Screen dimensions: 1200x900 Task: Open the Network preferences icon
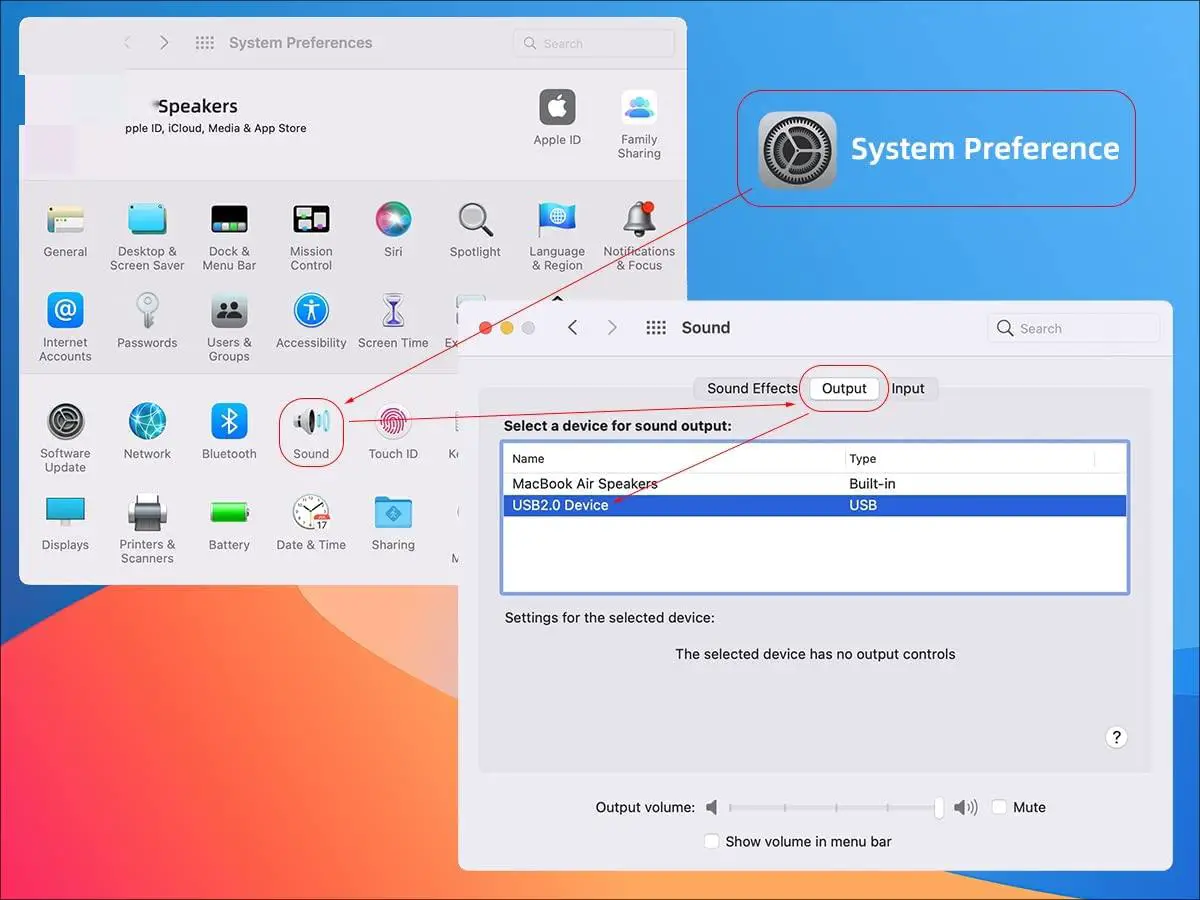(147, 423)
